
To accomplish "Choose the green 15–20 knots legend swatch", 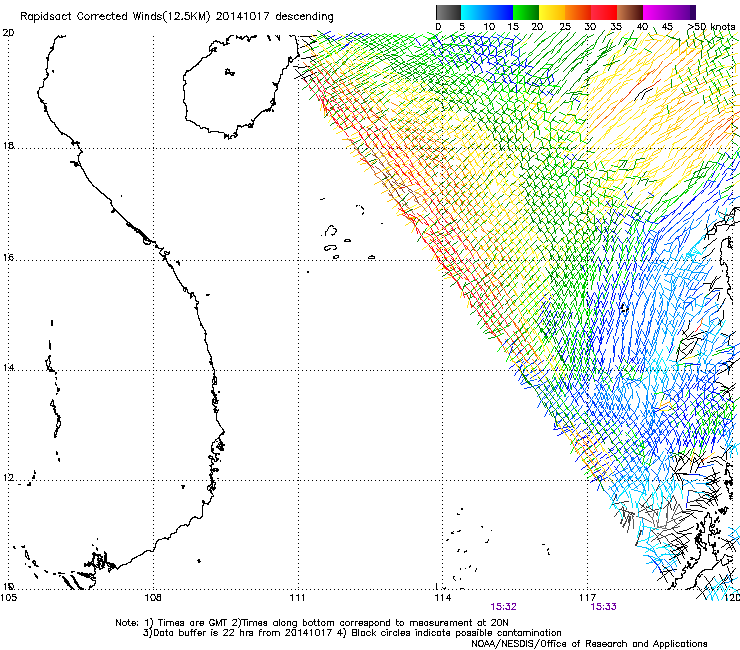I will [526, 12].
